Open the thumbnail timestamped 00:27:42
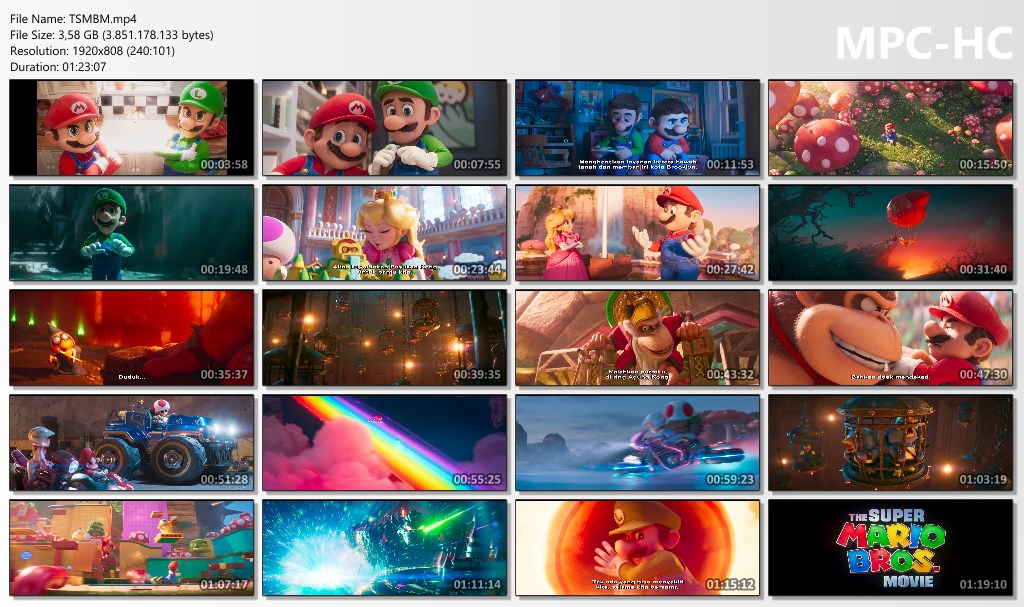The image size is (1024, 607). tap(637, 233)
